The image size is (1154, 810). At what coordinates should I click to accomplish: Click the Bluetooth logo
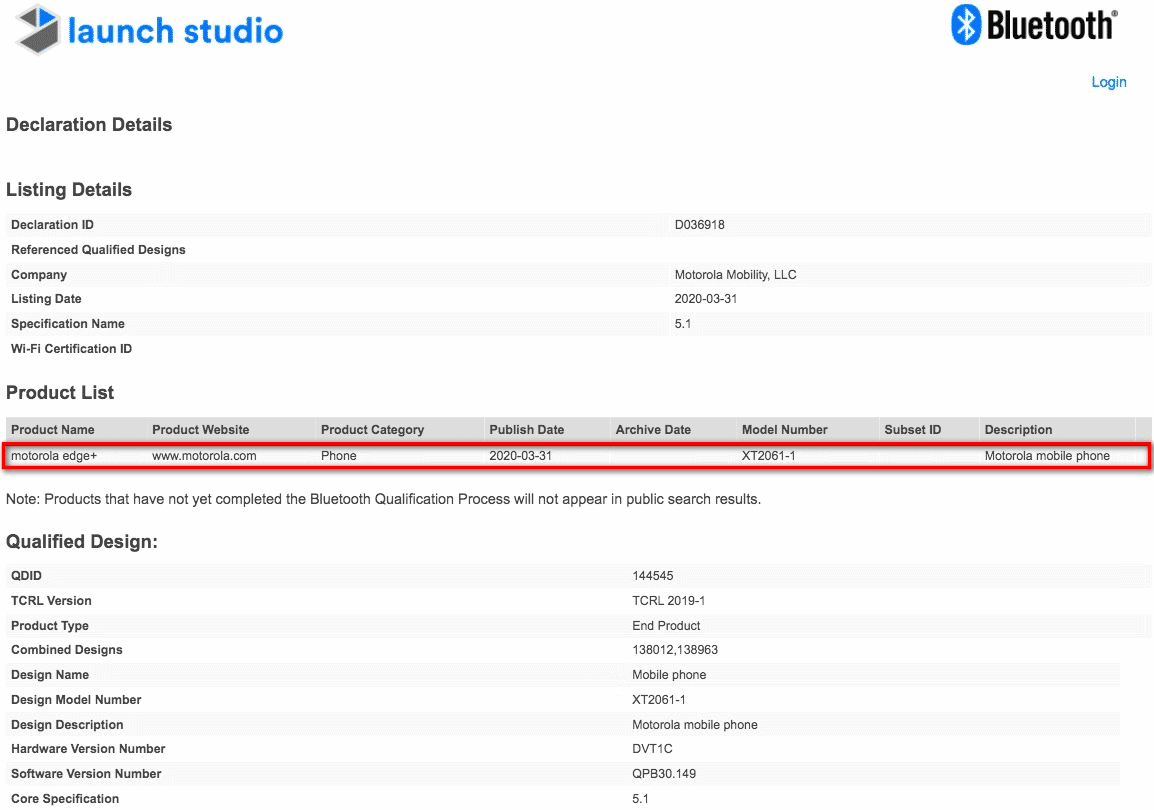pyautogui.click(x=1034, y=25)
